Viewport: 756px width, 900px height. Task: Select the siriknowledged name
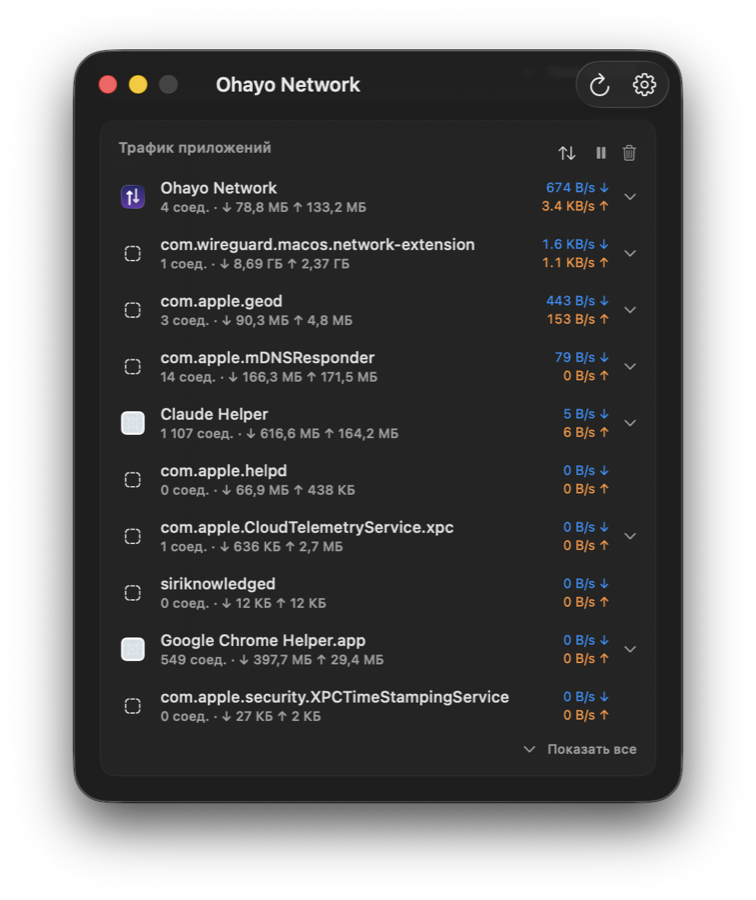pos(218,584)
